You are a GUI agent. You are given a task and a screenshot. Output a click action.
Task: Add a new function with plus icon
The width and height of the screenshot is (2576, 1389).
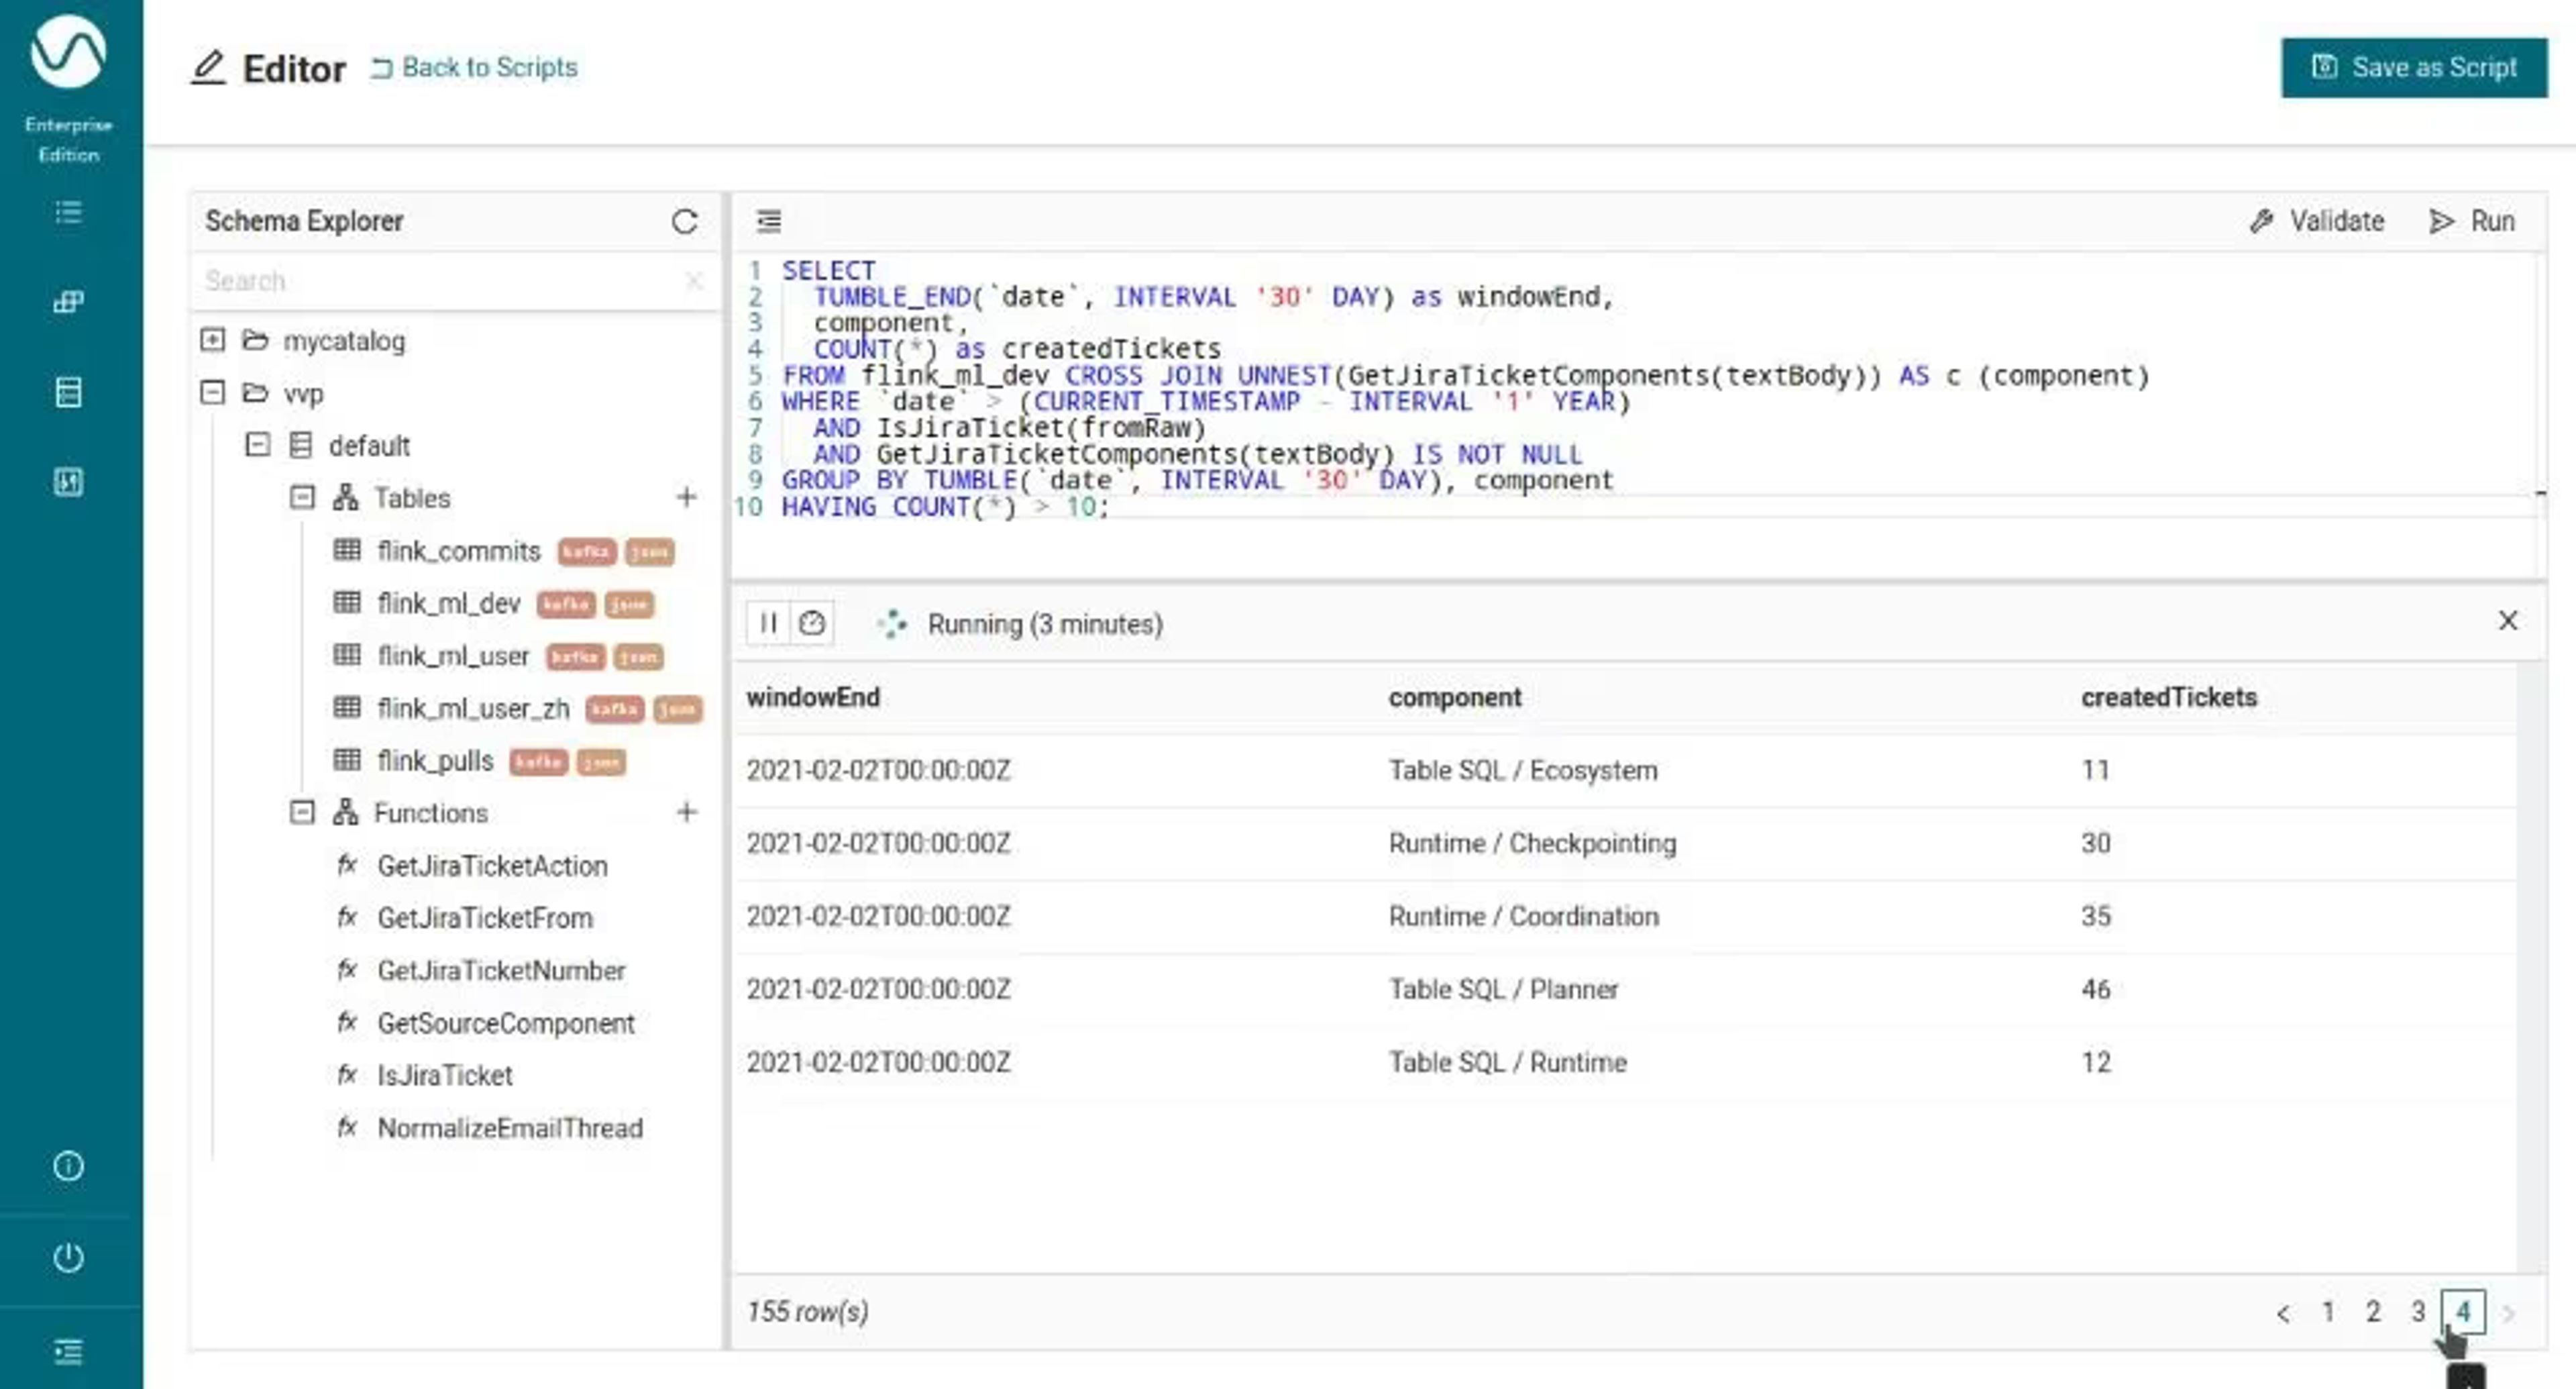click(686, 812)
